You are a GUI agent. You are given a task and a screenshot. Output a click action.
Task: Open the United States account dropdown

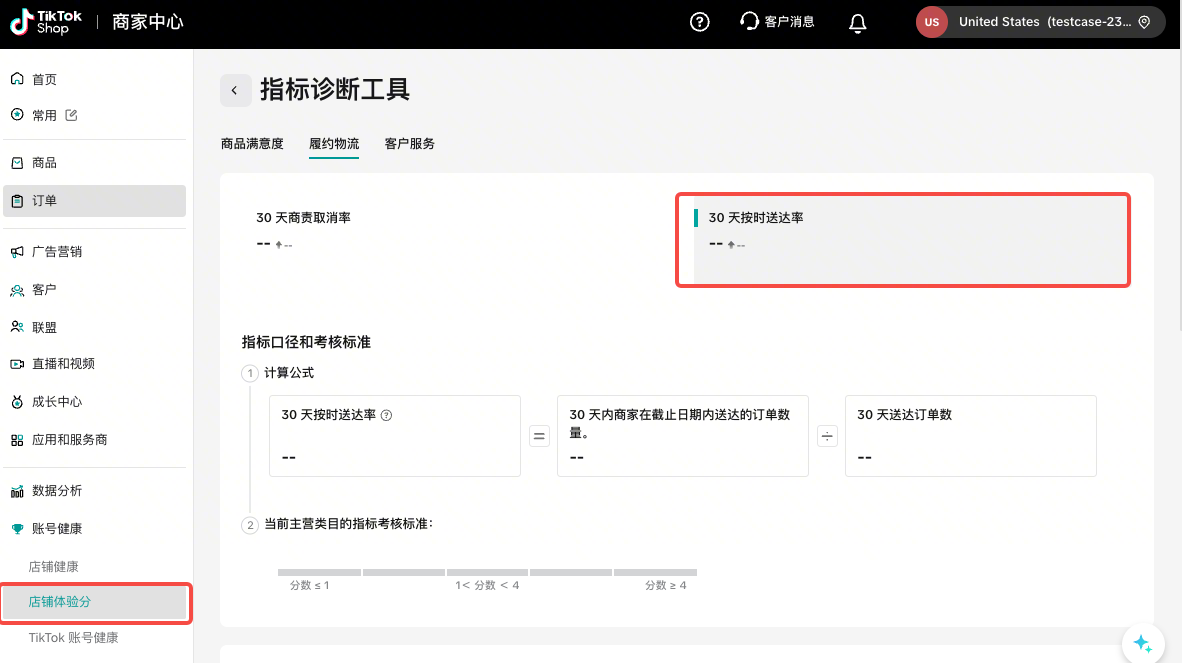[x=1040, y=22]
